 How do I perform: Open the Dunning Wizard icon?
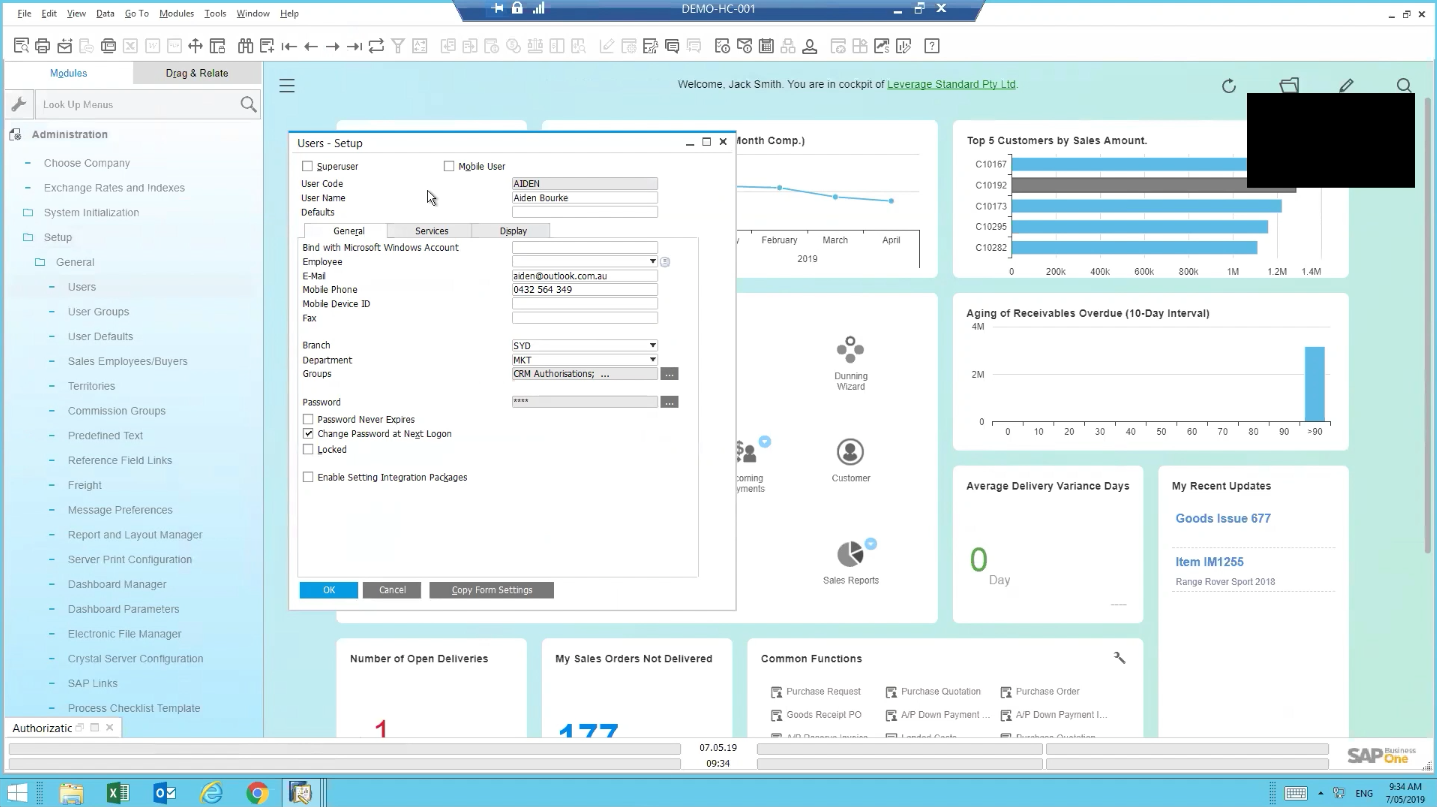850,351
